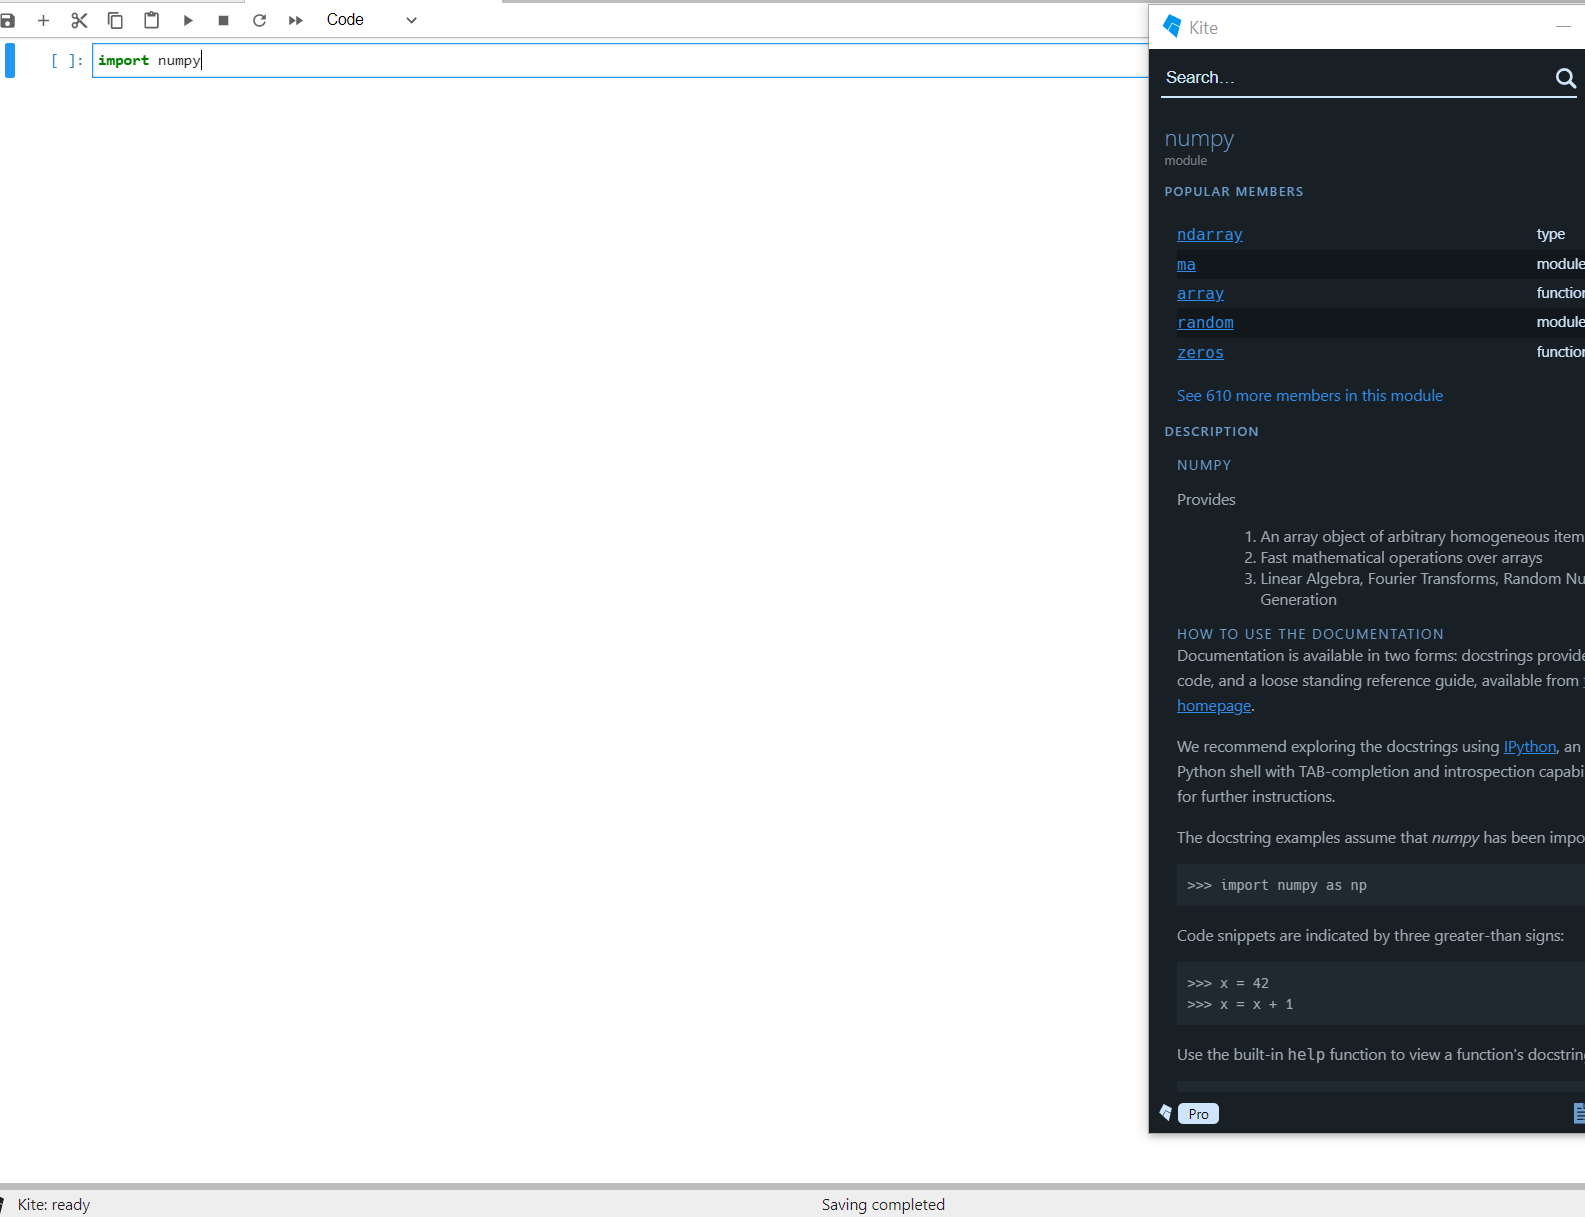Click the numpy module heading
Image resolution: width=1585 pixels, height=1217 pixels.
(1199, 138)
